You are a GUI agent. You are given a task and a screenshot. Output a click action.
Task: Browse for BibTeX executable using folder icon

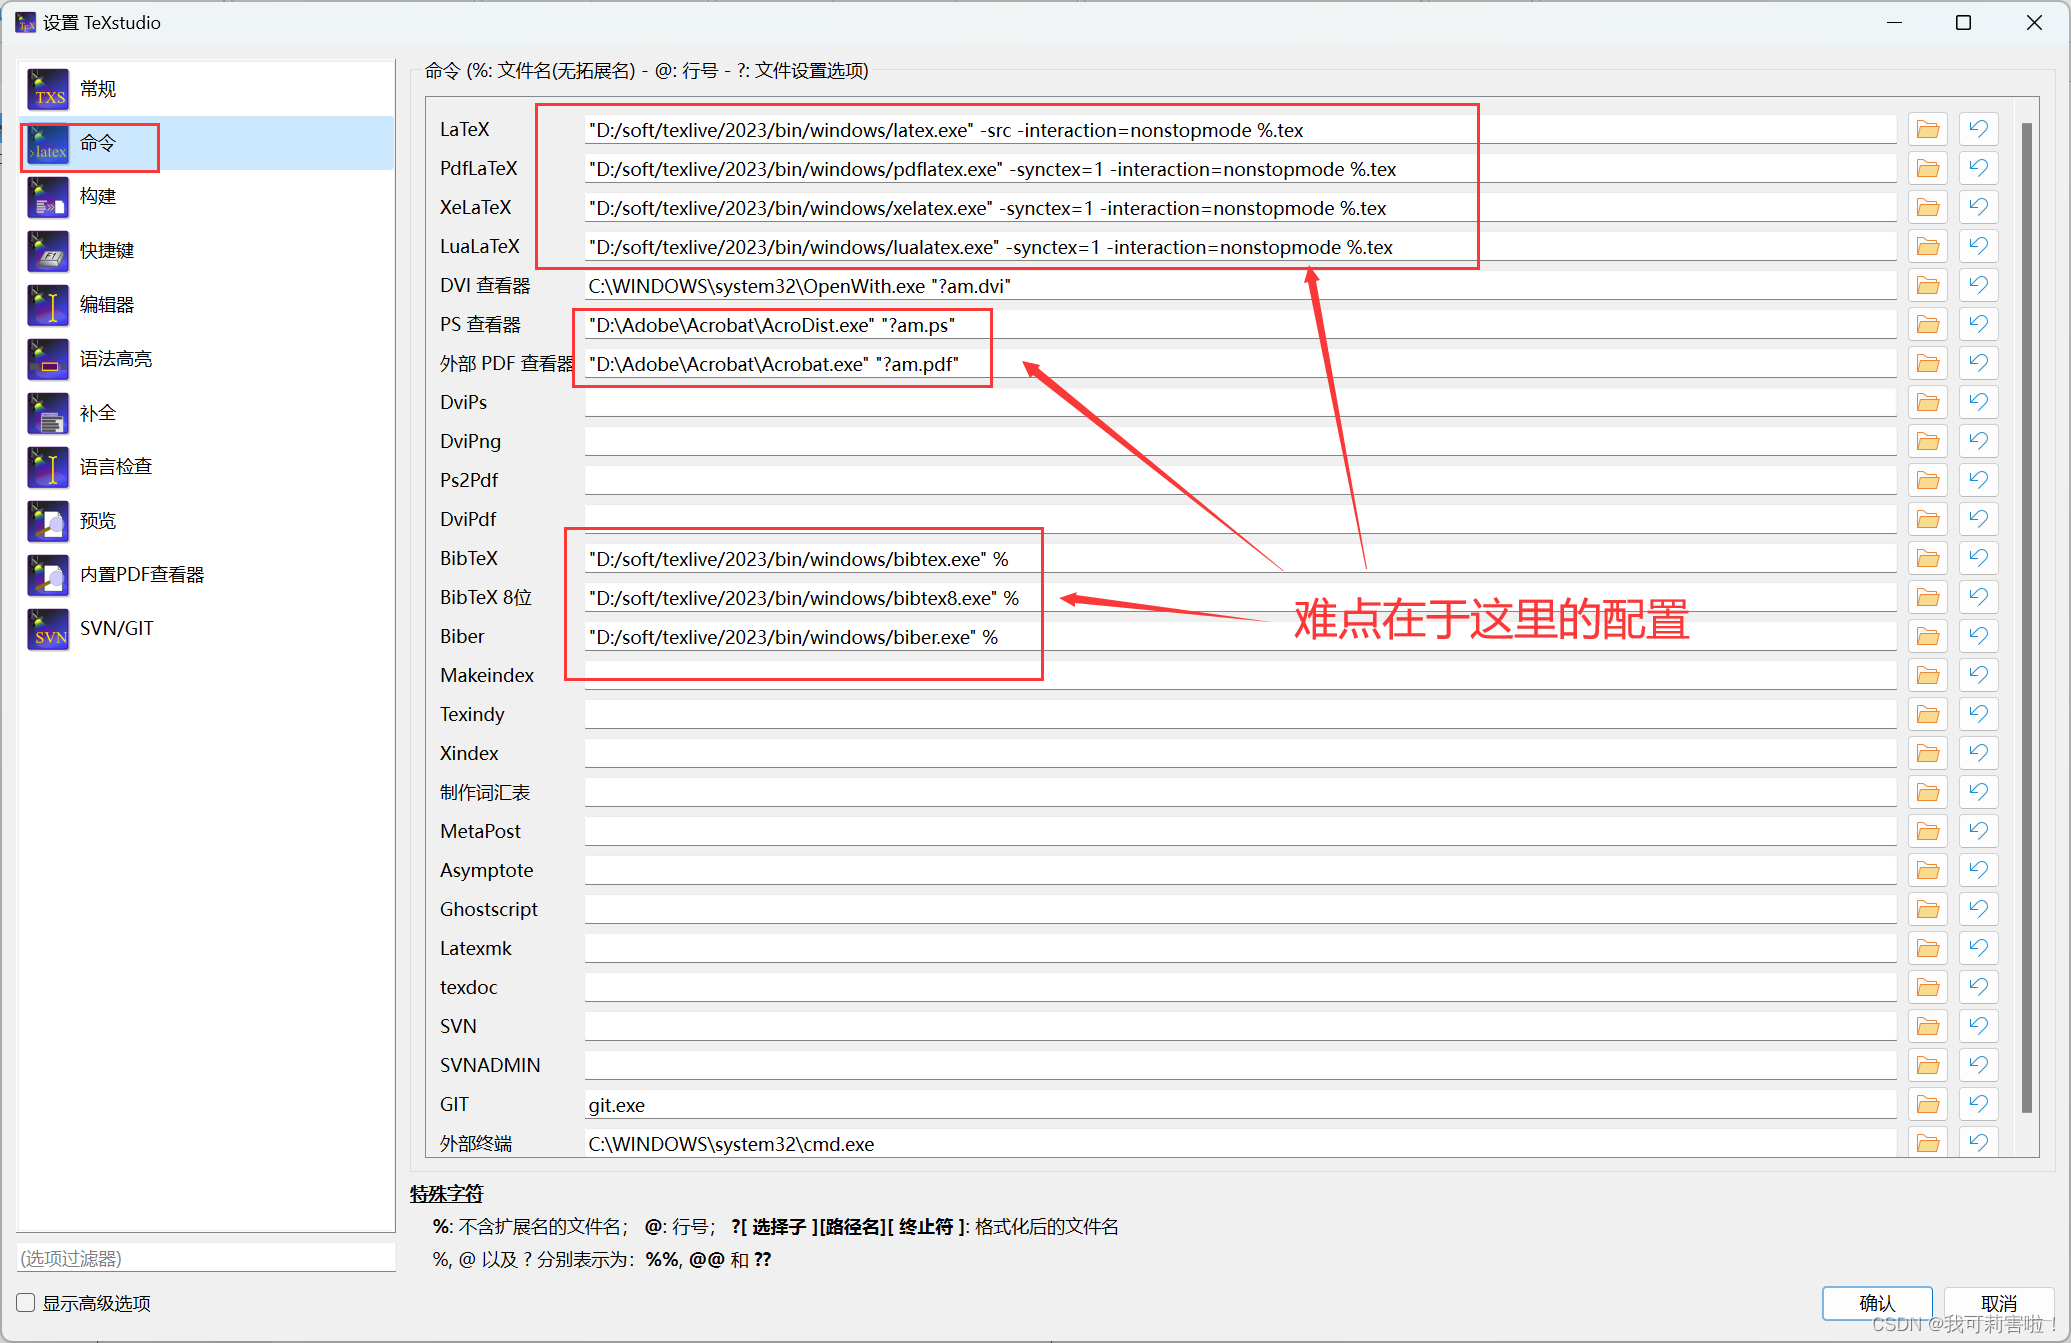[1927, 557]
